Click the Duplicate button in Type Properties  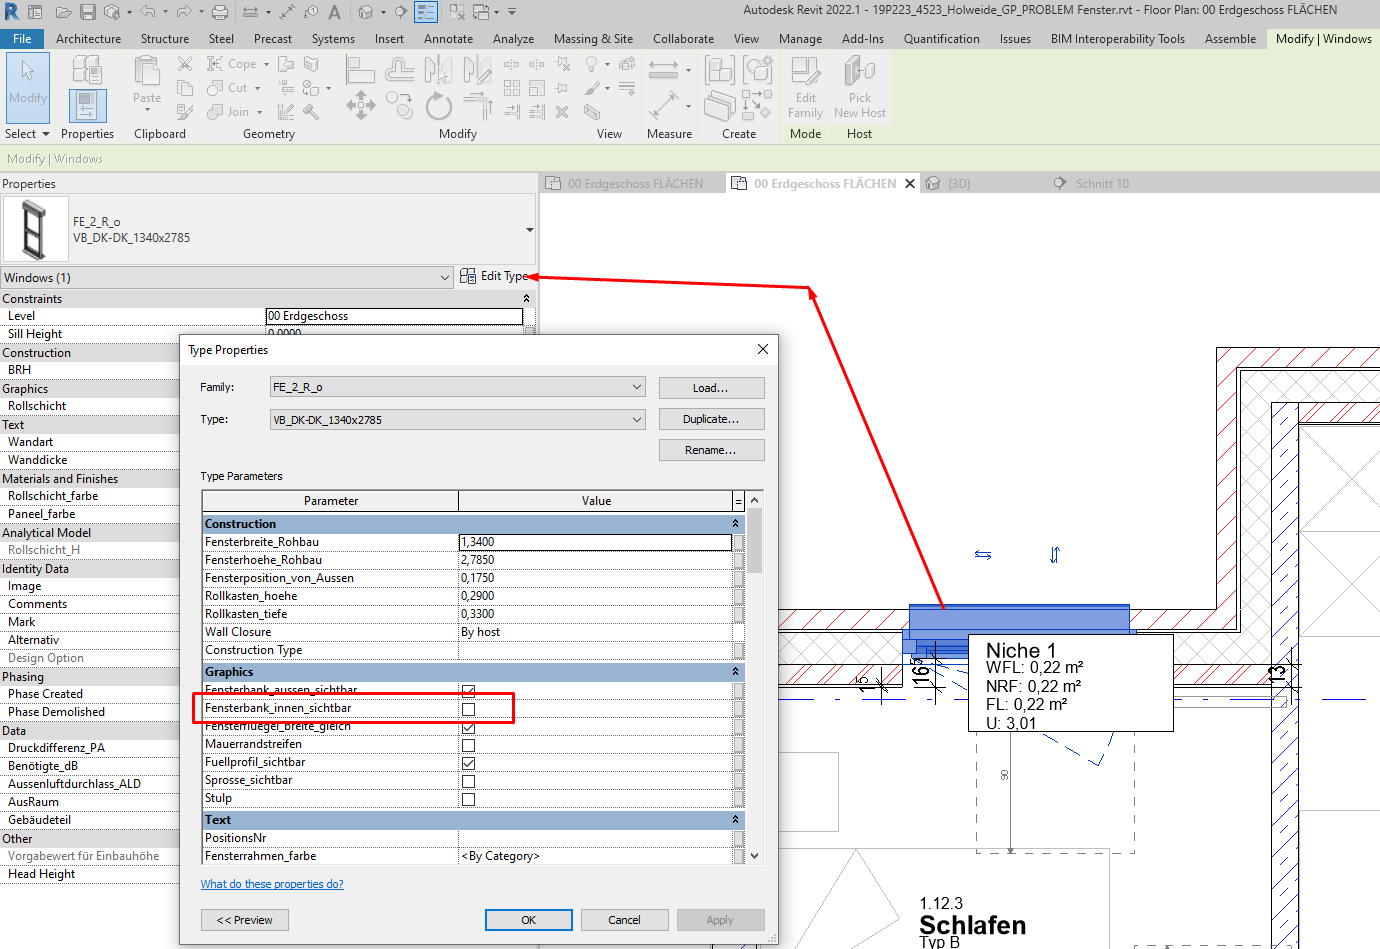[711, 418]
